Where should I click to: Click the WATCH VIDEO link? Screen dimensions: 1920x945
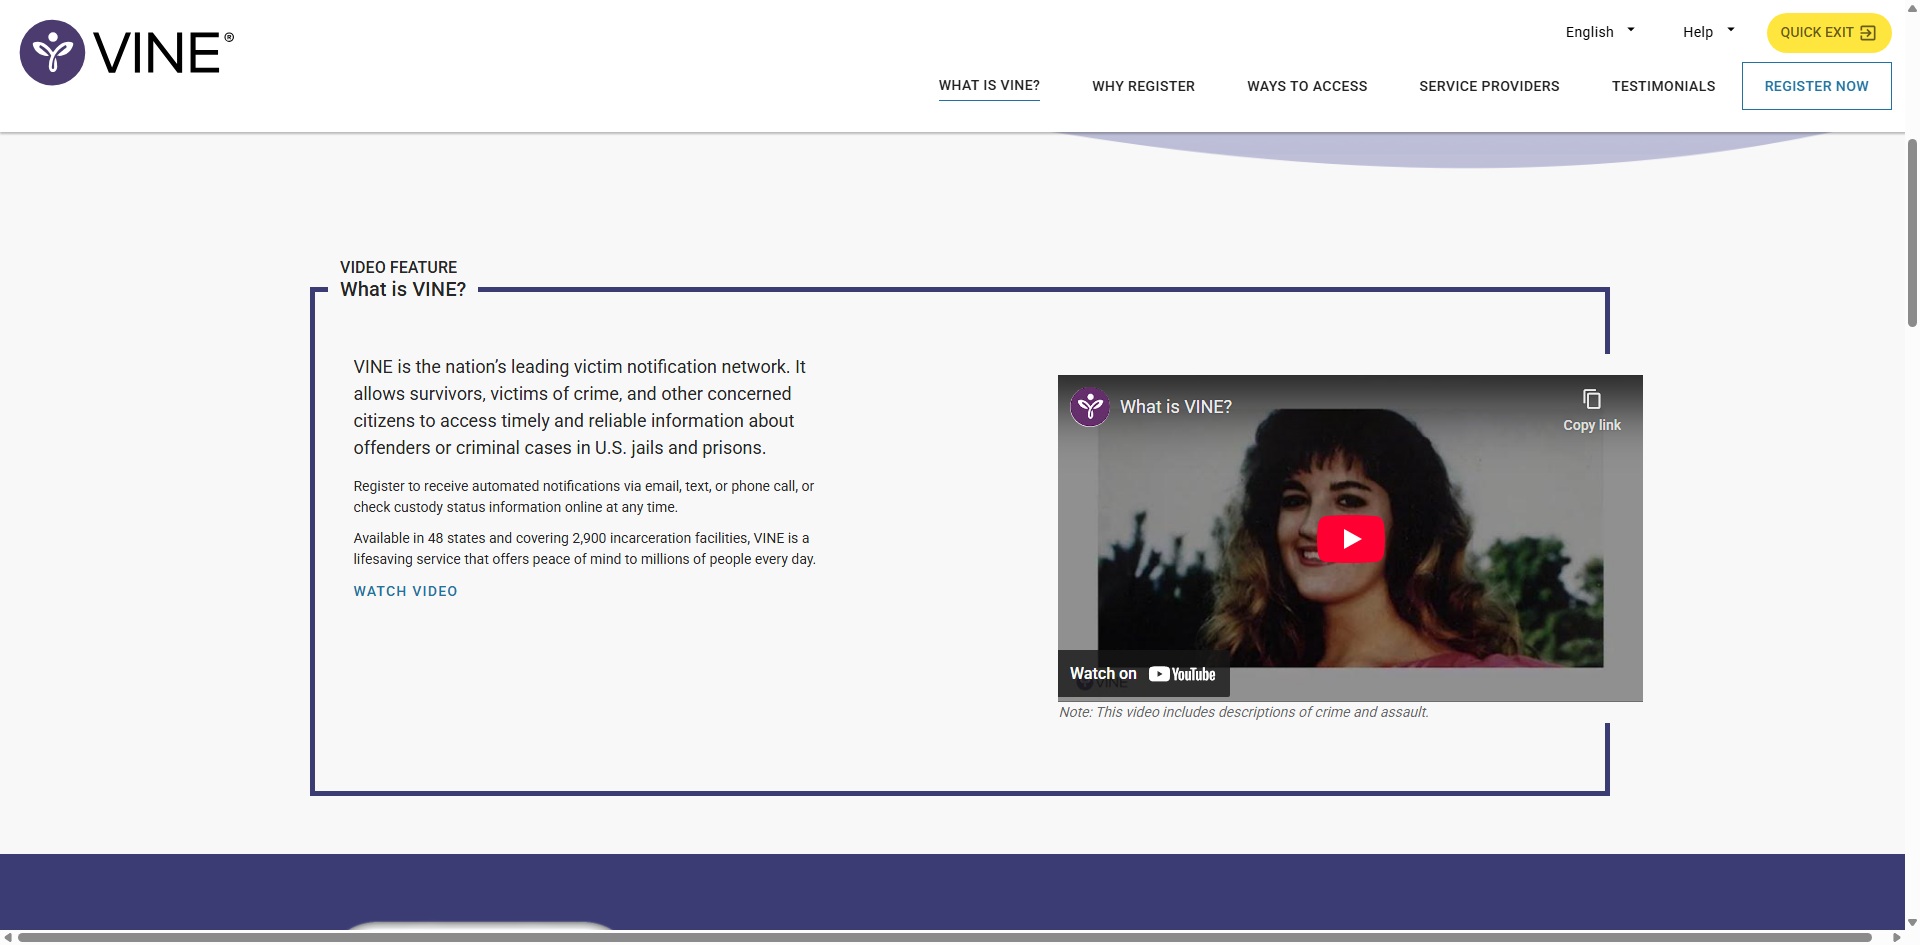[x=405, y=591]
